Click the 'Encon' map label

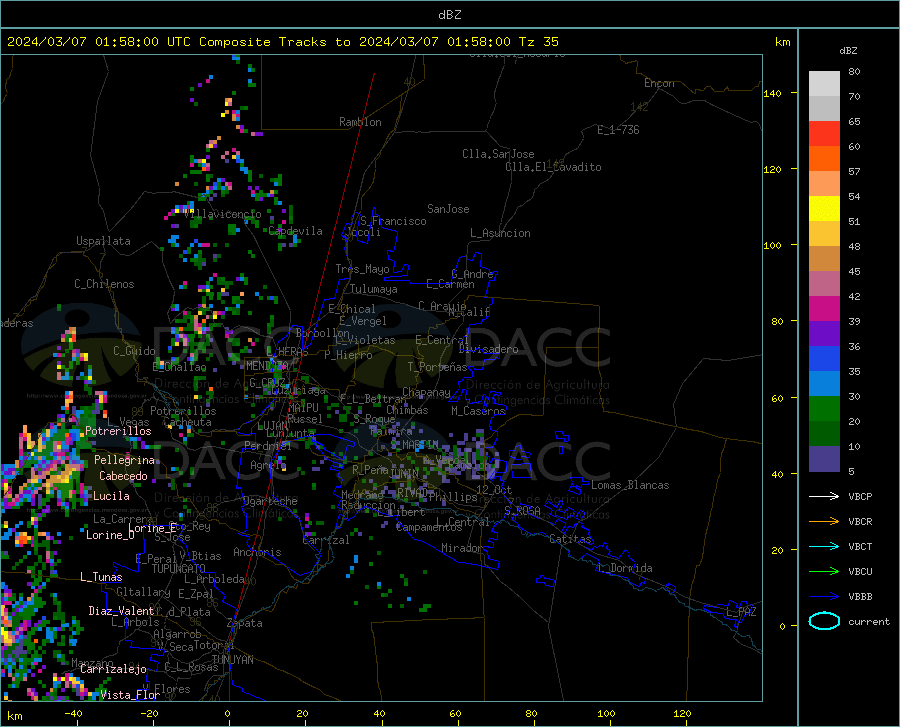[x=659, y=83]
